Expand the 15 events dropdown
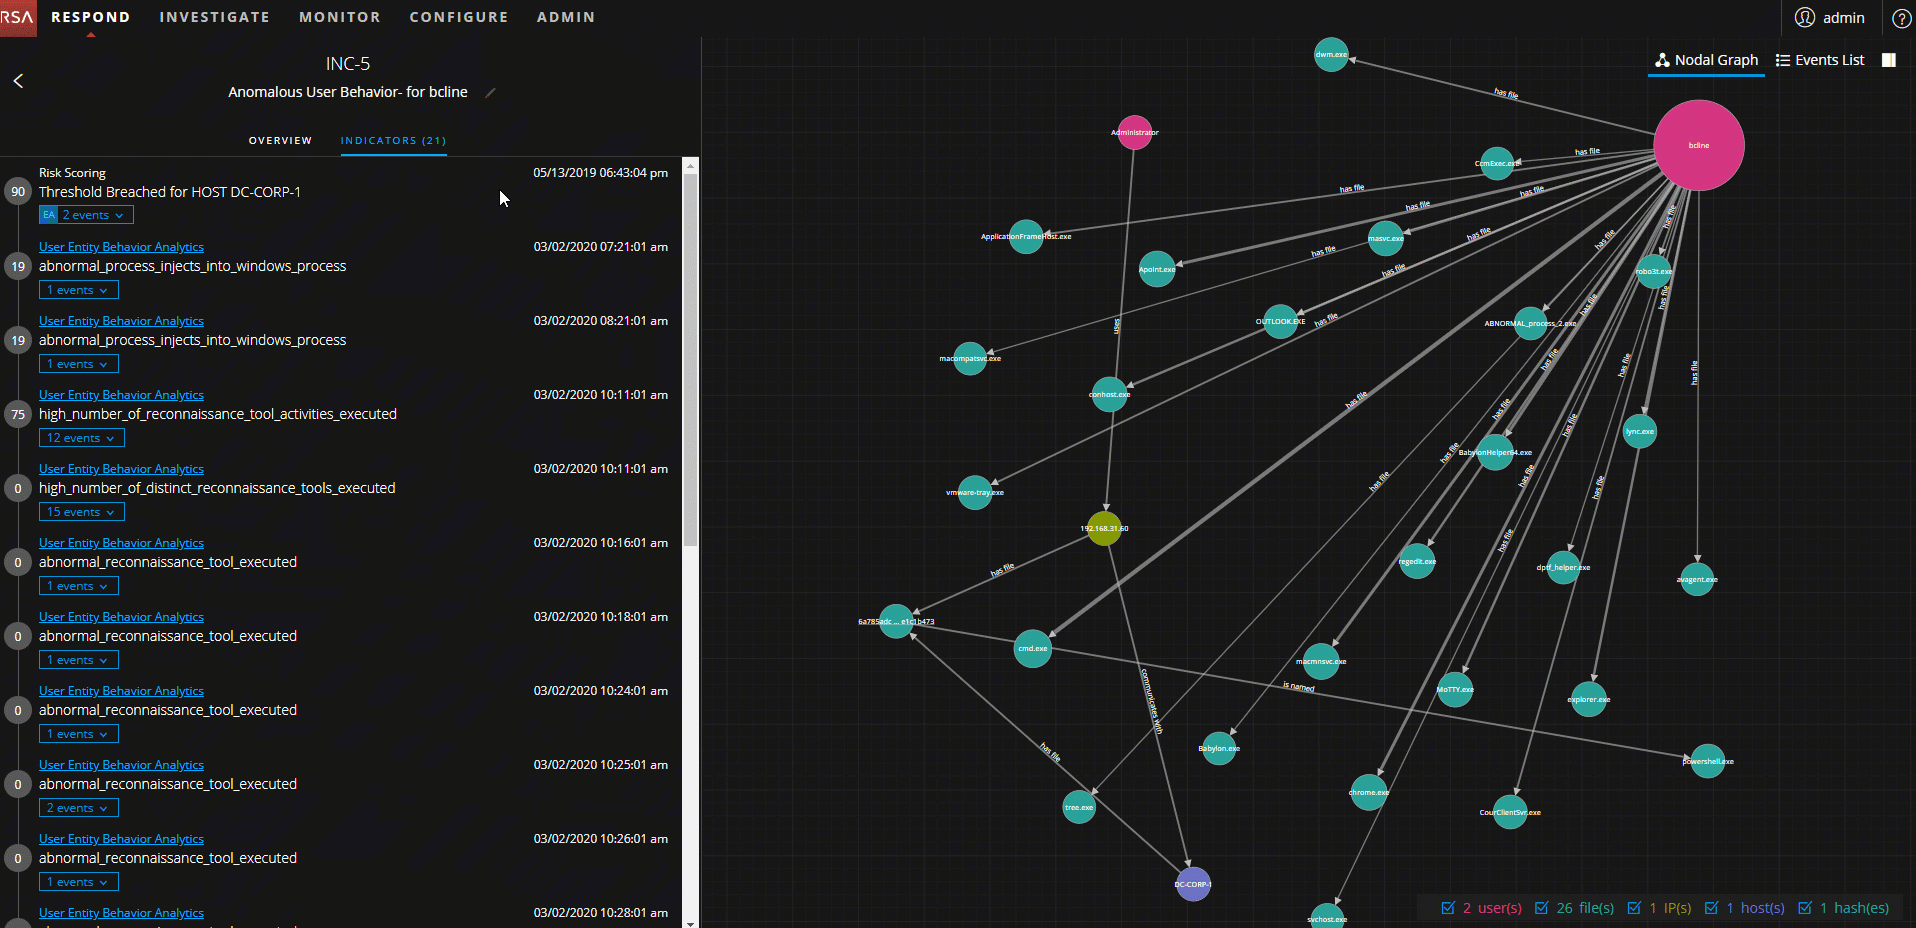The height and width of the screenshot is (928, 1916). coord(82,512)
